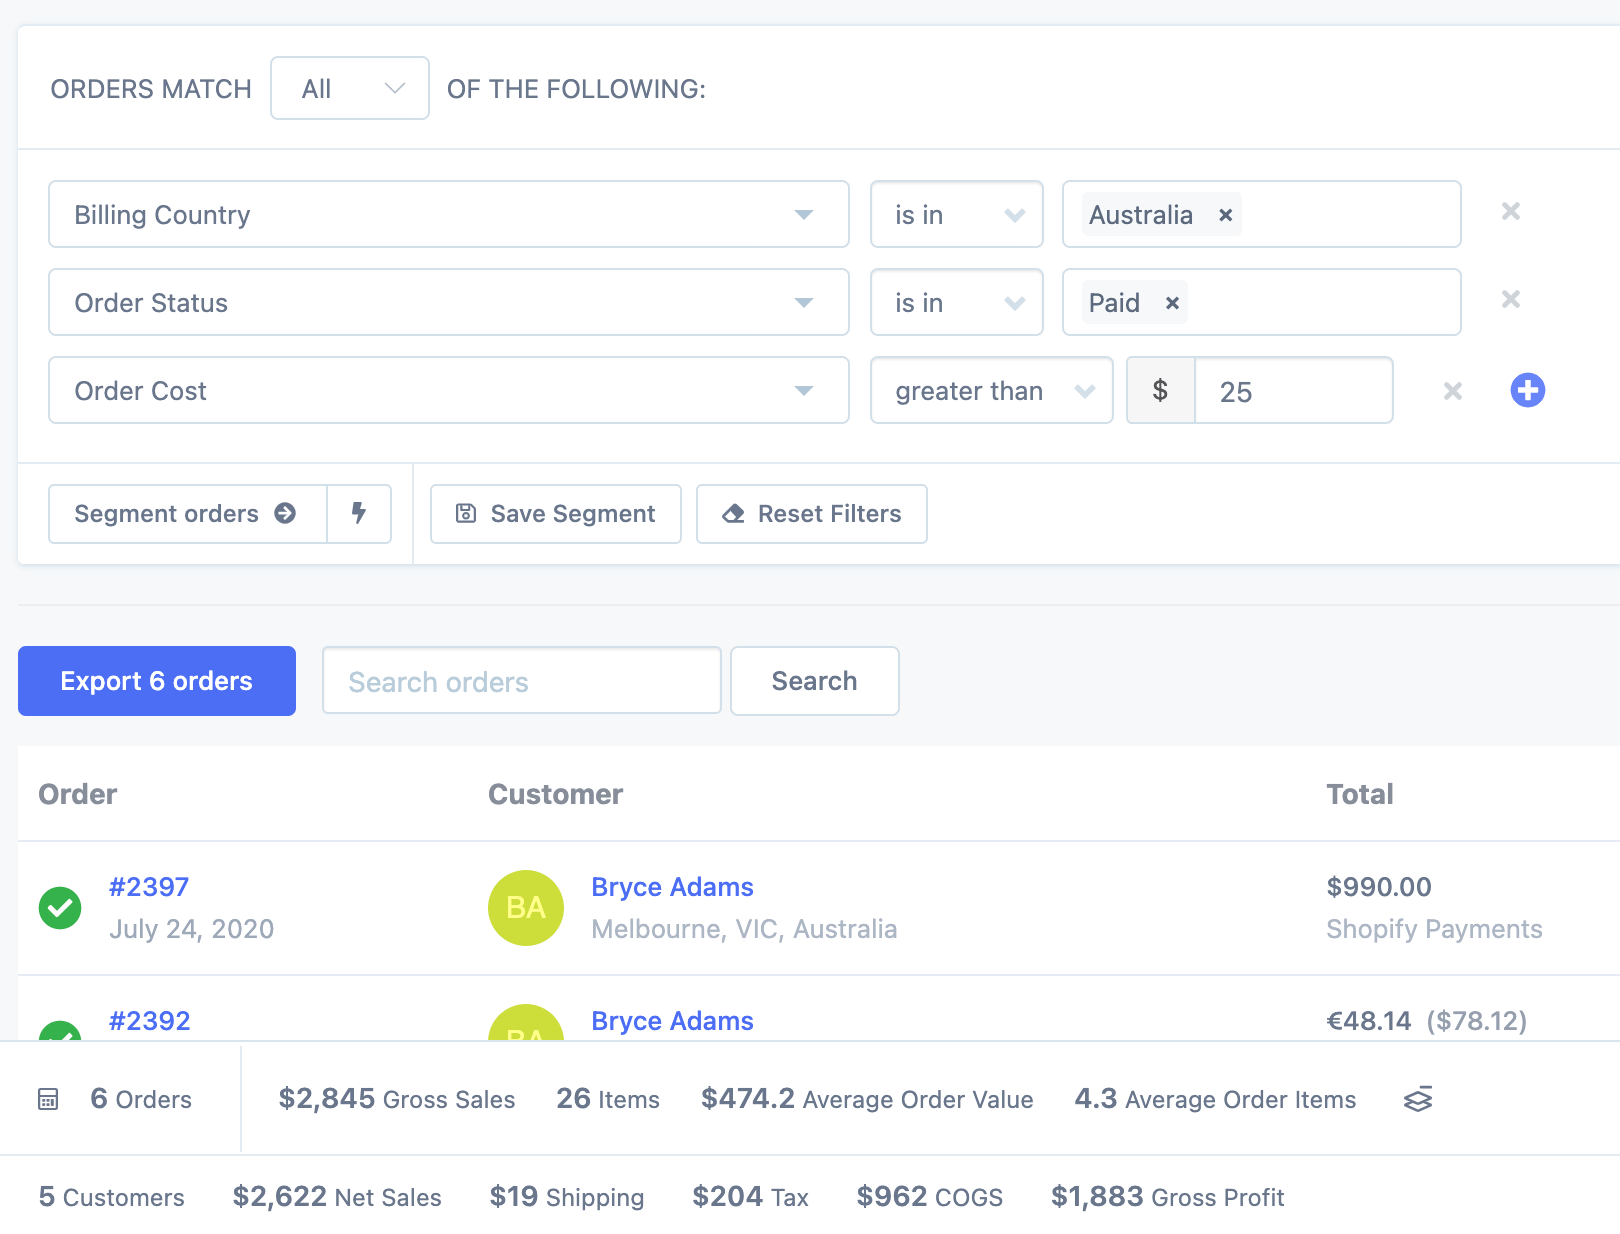Click the layers icon in summary bar
Viewport: 1620px width, 1234px height.
1417,1099
